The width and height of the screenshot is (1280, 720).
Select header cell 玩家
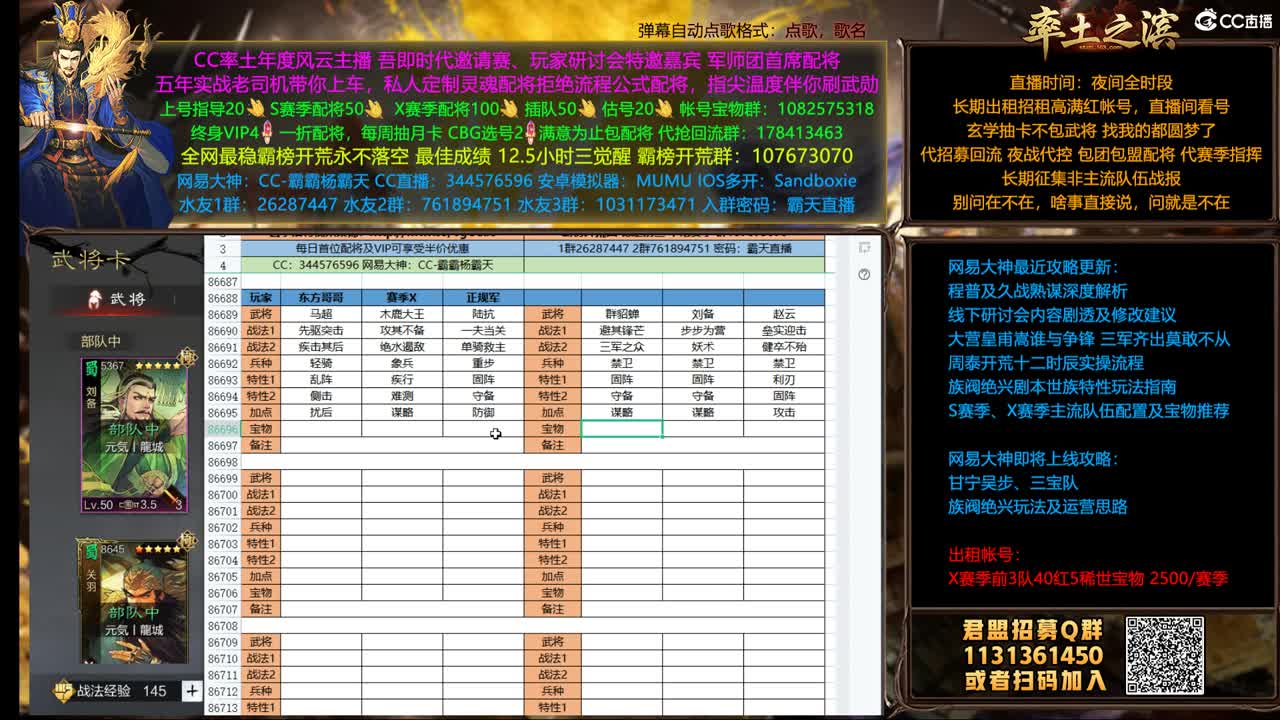click(x=260, y=298)
